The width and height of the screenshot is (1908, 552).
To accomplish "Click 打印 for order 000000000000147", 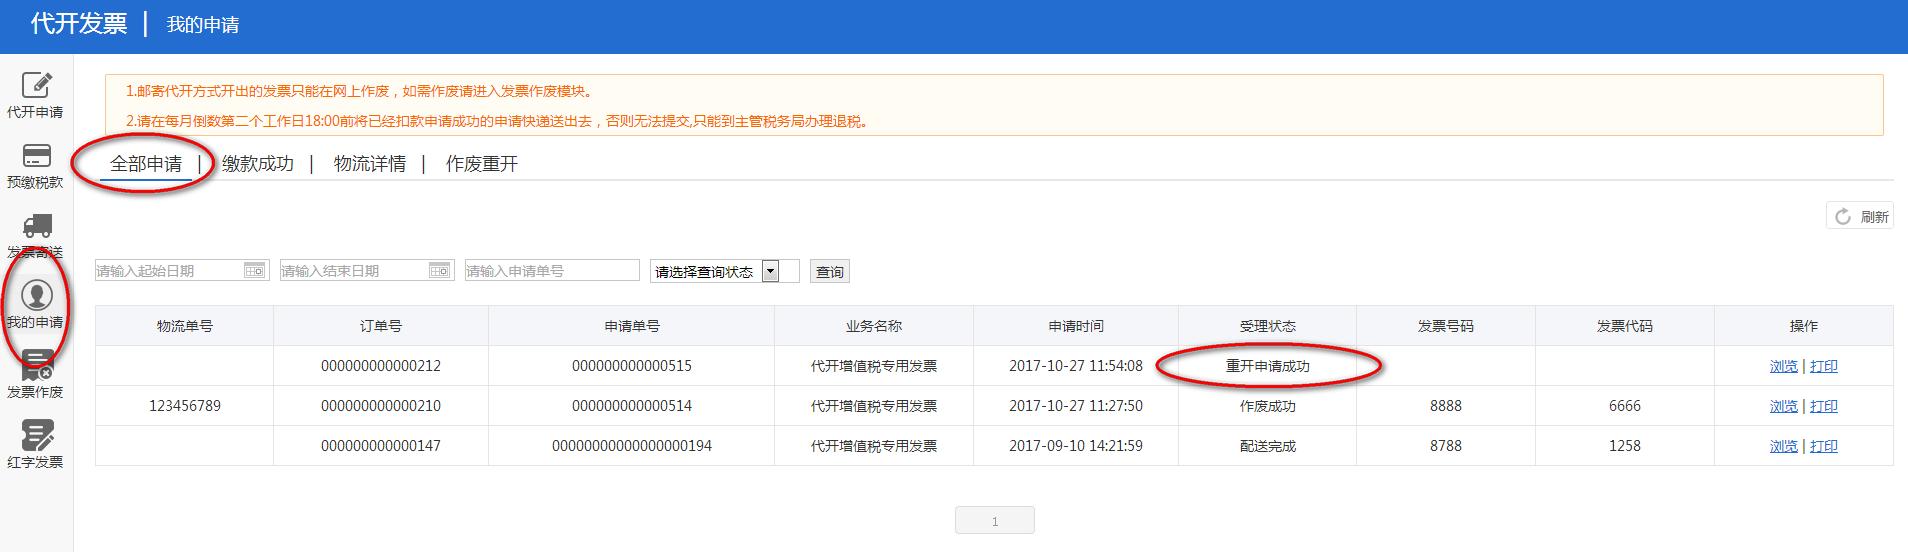I will click(1824, 446).
